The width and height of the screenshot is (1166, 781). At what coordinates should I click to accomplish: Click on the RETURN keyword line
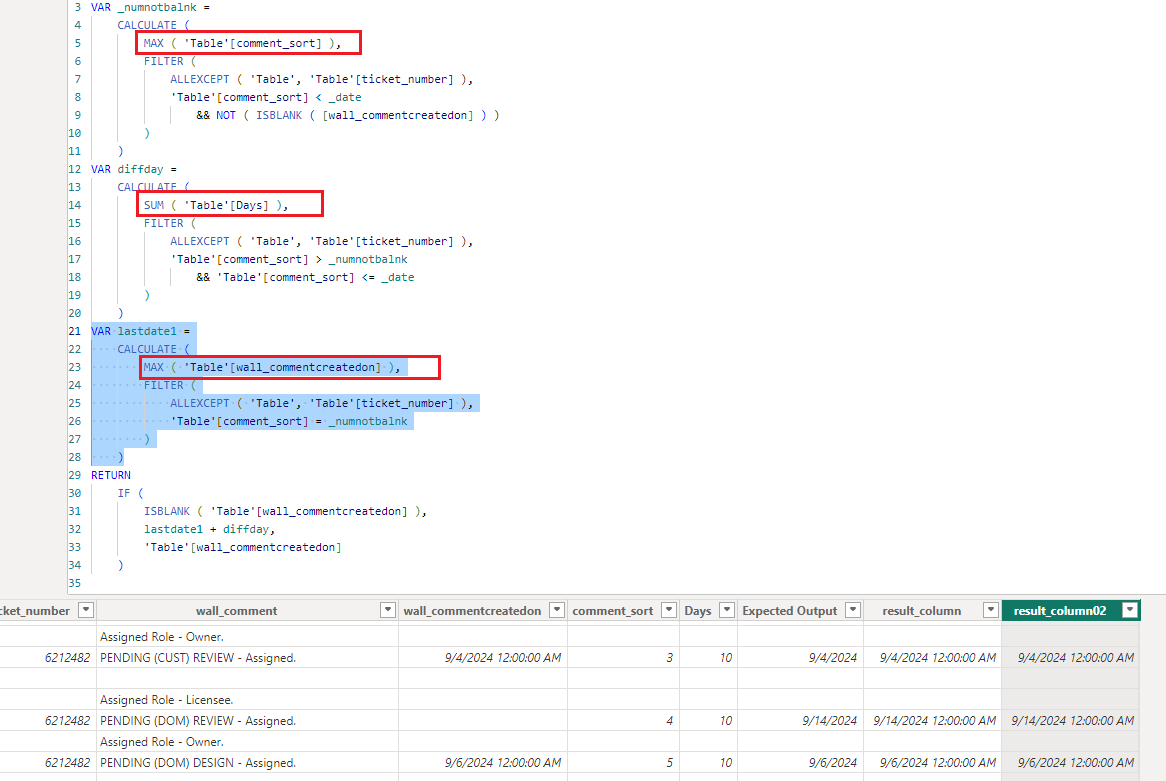pyautogui.click(x=111, y=475)
